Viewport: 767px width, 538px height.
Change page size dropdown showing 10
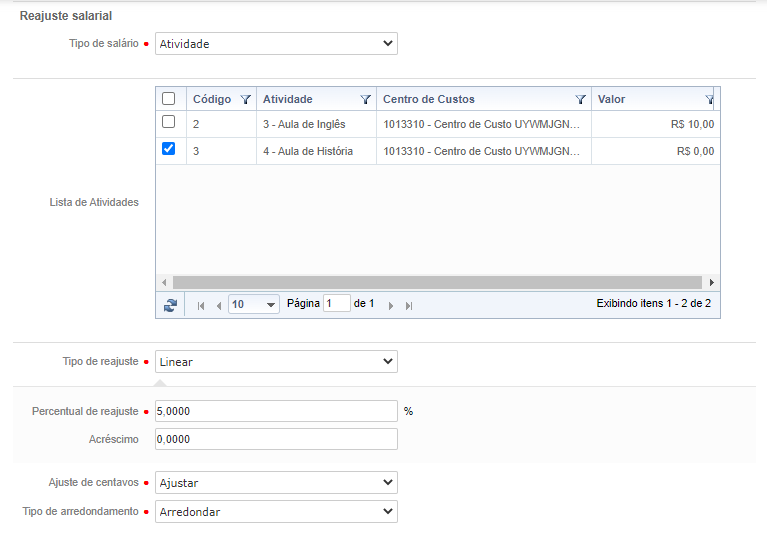click(x=254, y=305)
